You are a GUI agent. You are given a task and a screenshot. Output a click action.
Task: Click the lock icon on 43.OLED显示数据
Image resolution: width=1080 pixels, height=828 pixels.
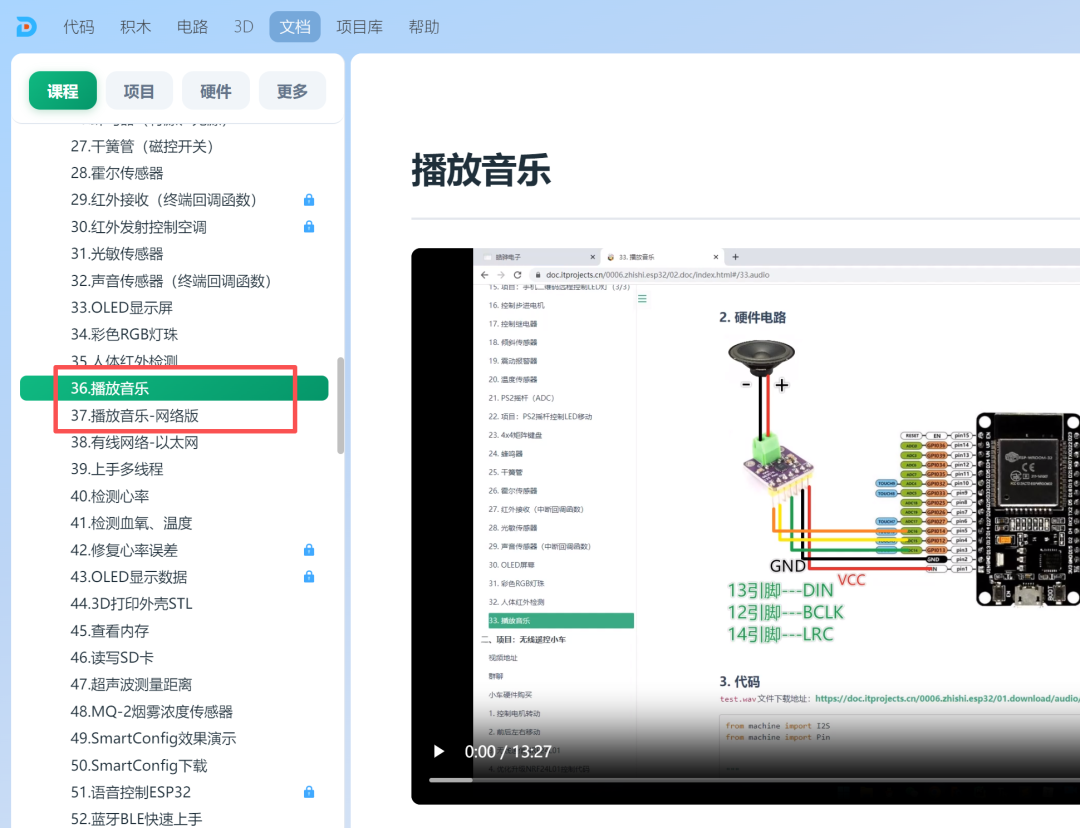click(309, 577)
